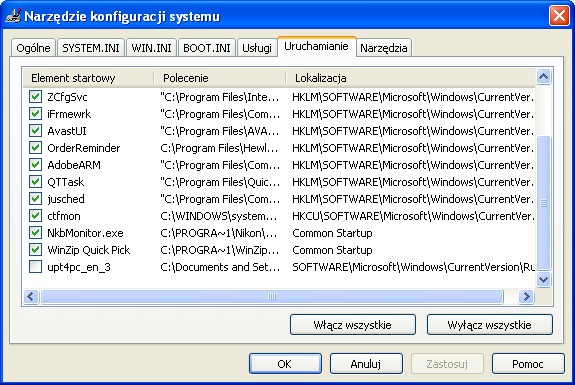This screenshot has width=575, height=385.
Task: Click the ZCfgSvc item name
Action: tap(67, 97)
